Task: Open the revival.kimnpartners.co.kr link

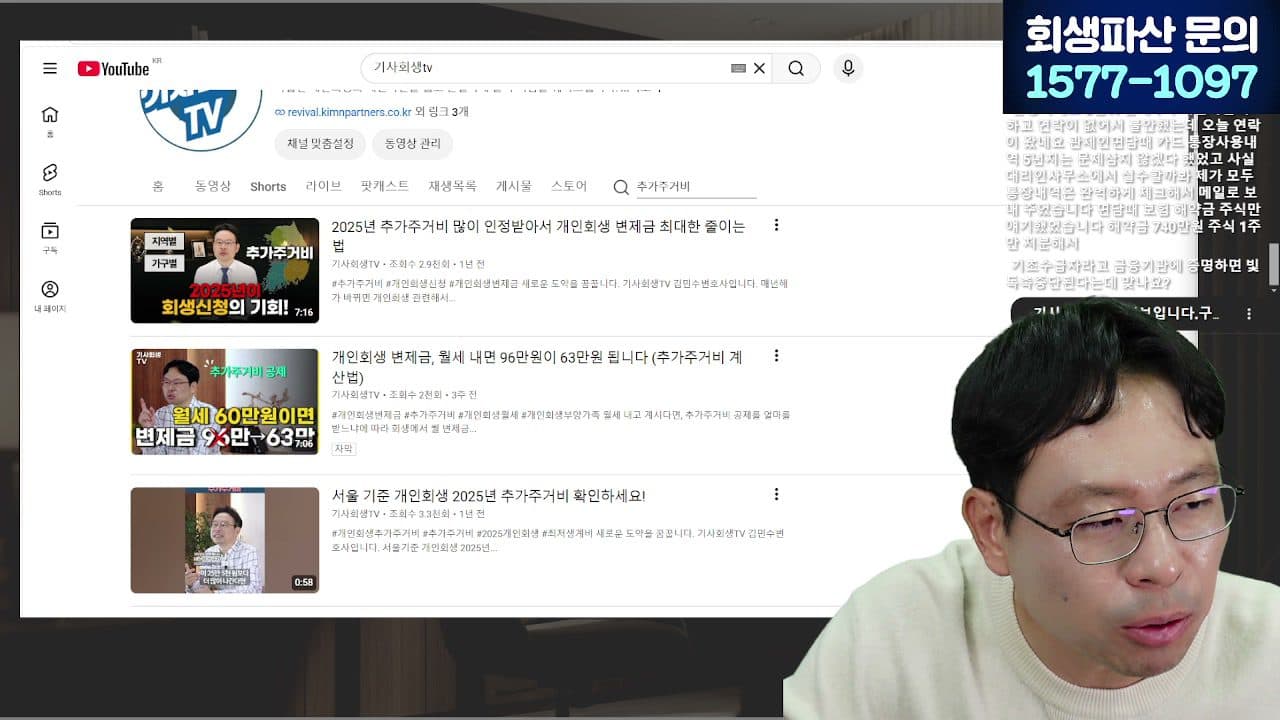Action: tap(350, 112)
